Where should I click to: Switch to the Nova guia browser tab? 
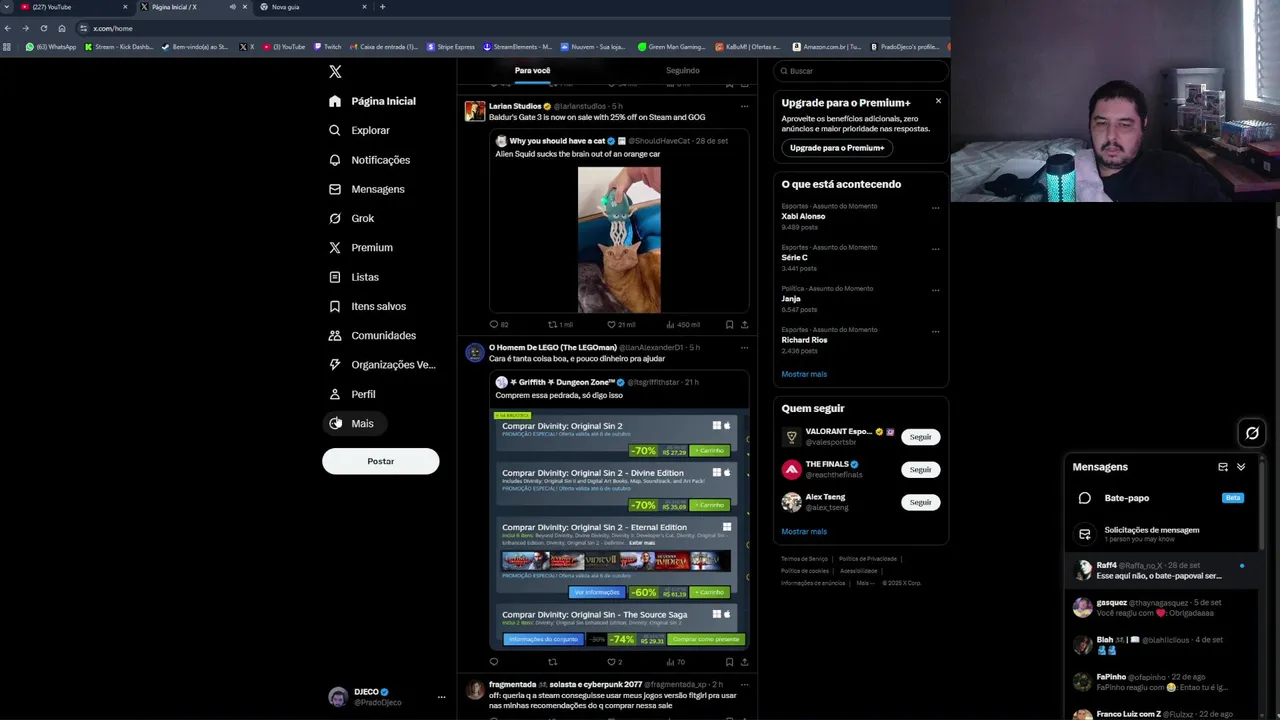coord(310,7)
